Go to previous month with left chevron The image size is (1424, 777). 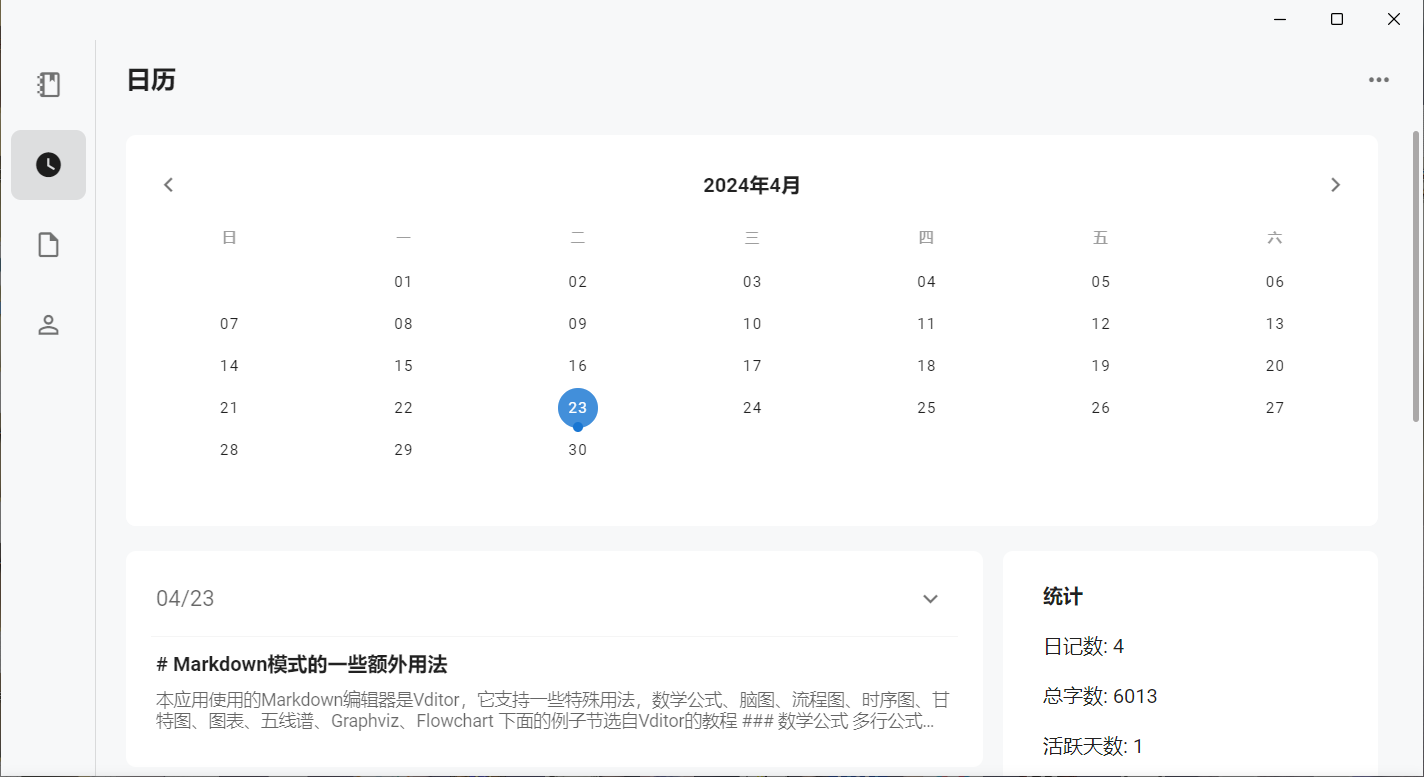coord(168,185)
